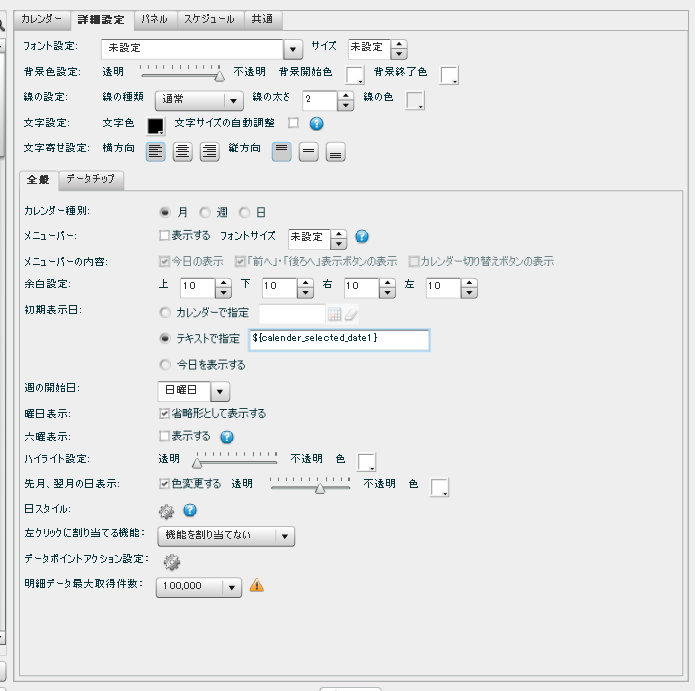This screenshot has width=695, height=691.
Task: Pick 背景終了色 color swatch
Action: pos(449,75)
